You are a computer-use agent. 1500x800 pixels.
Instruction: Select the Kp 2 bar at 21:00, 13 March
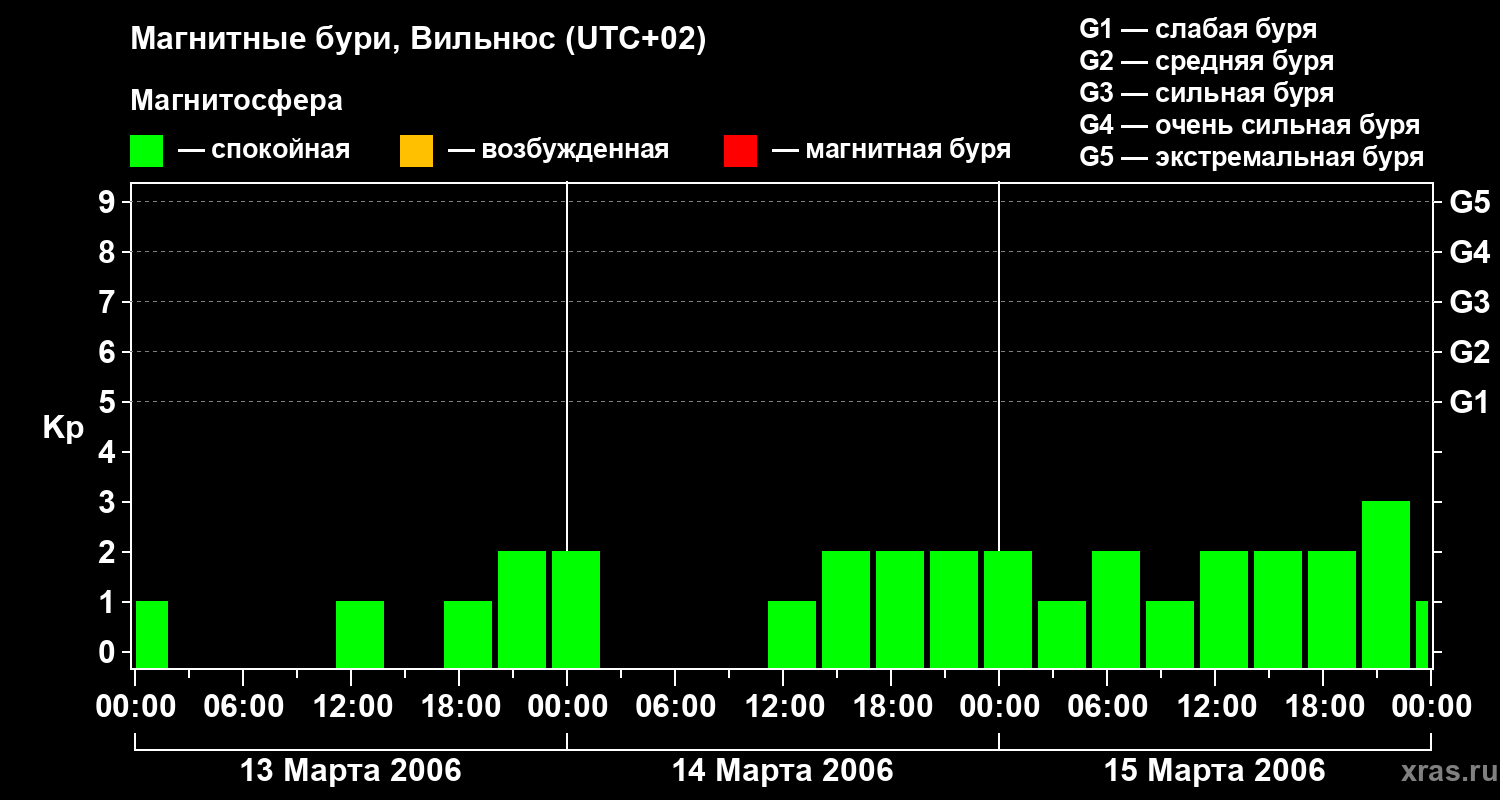coord(522,609)
